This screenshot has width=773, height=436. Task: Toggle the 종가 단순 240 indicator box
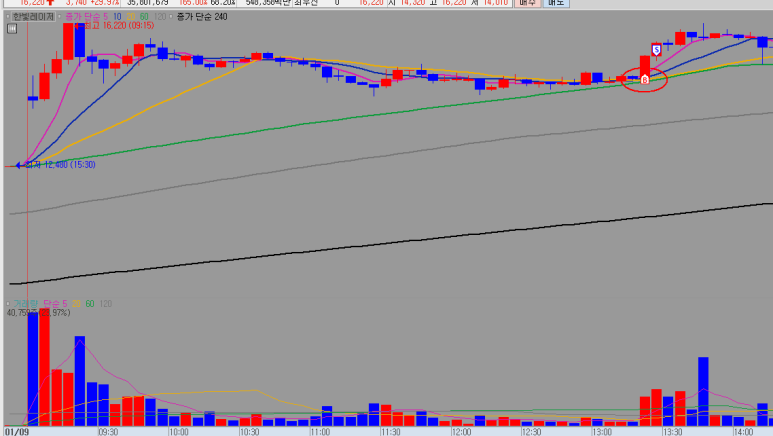click(171, 17)
